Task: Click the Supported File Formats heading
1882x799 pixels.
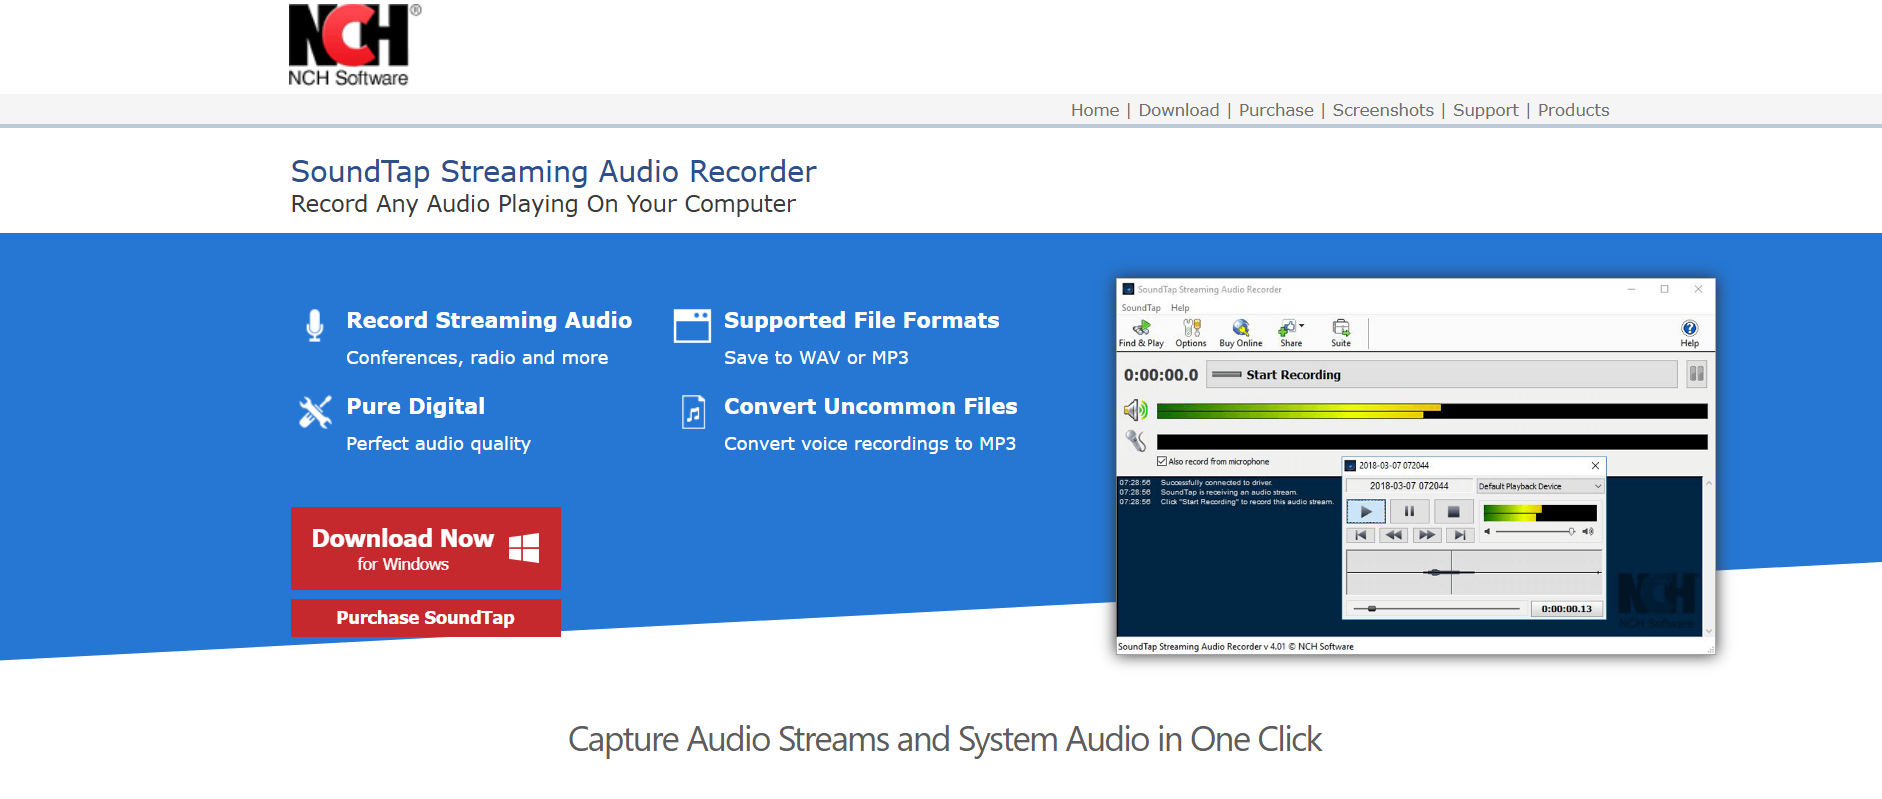Action: tap(861, 320)
